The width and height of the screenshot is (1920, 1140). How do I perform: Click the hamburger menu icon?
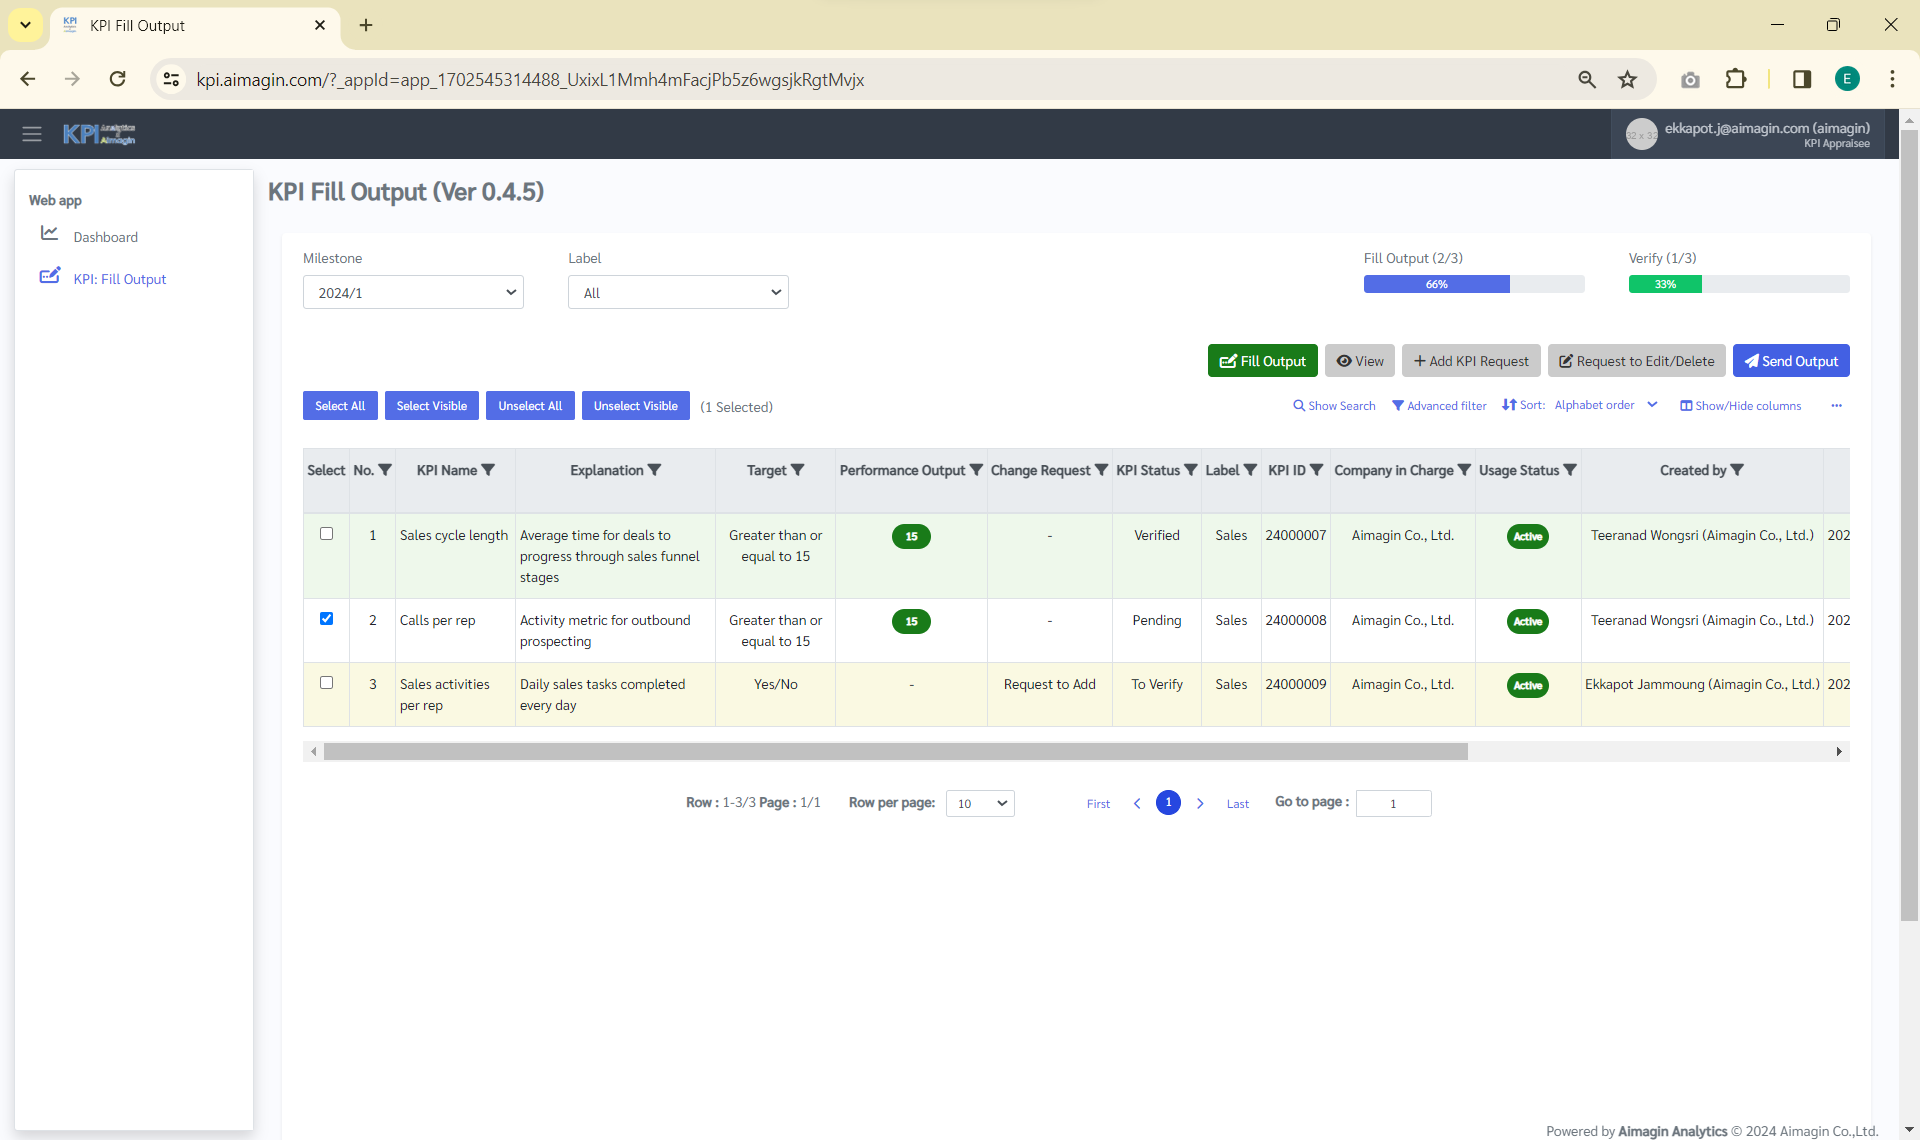[x=32, y=134]
